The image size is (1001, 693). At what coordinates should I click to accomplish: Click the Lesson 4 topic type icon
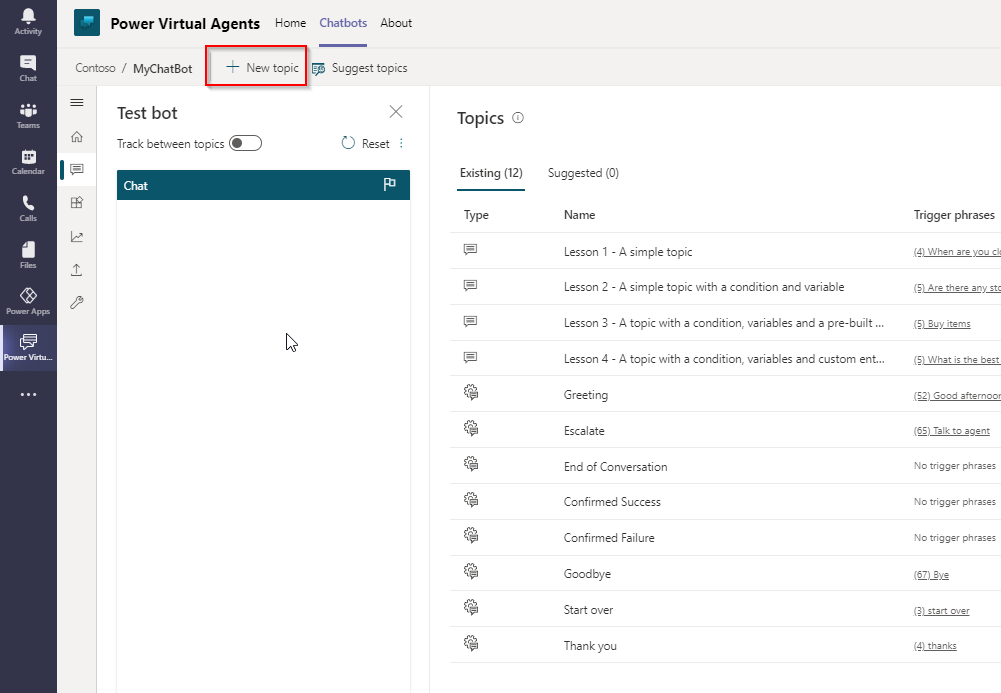pyautogui.click(x=470, y=357)
